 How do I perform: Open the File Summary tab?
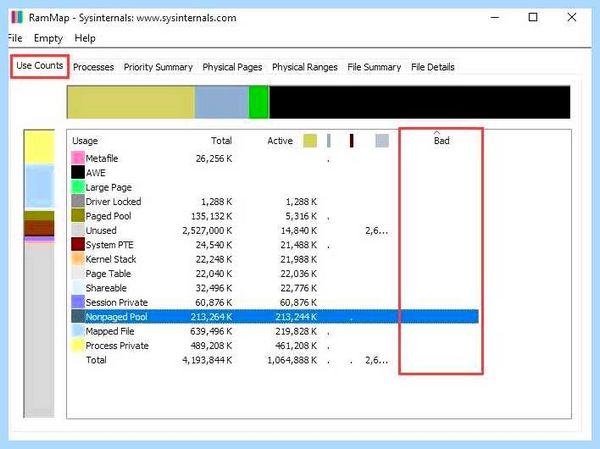point(374,67)
